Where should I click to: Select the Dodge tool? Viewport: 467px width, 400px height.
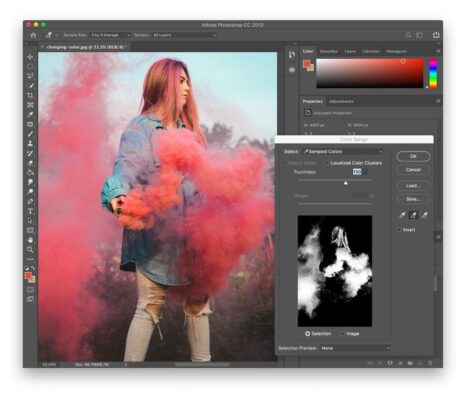[x=30, y=192]
